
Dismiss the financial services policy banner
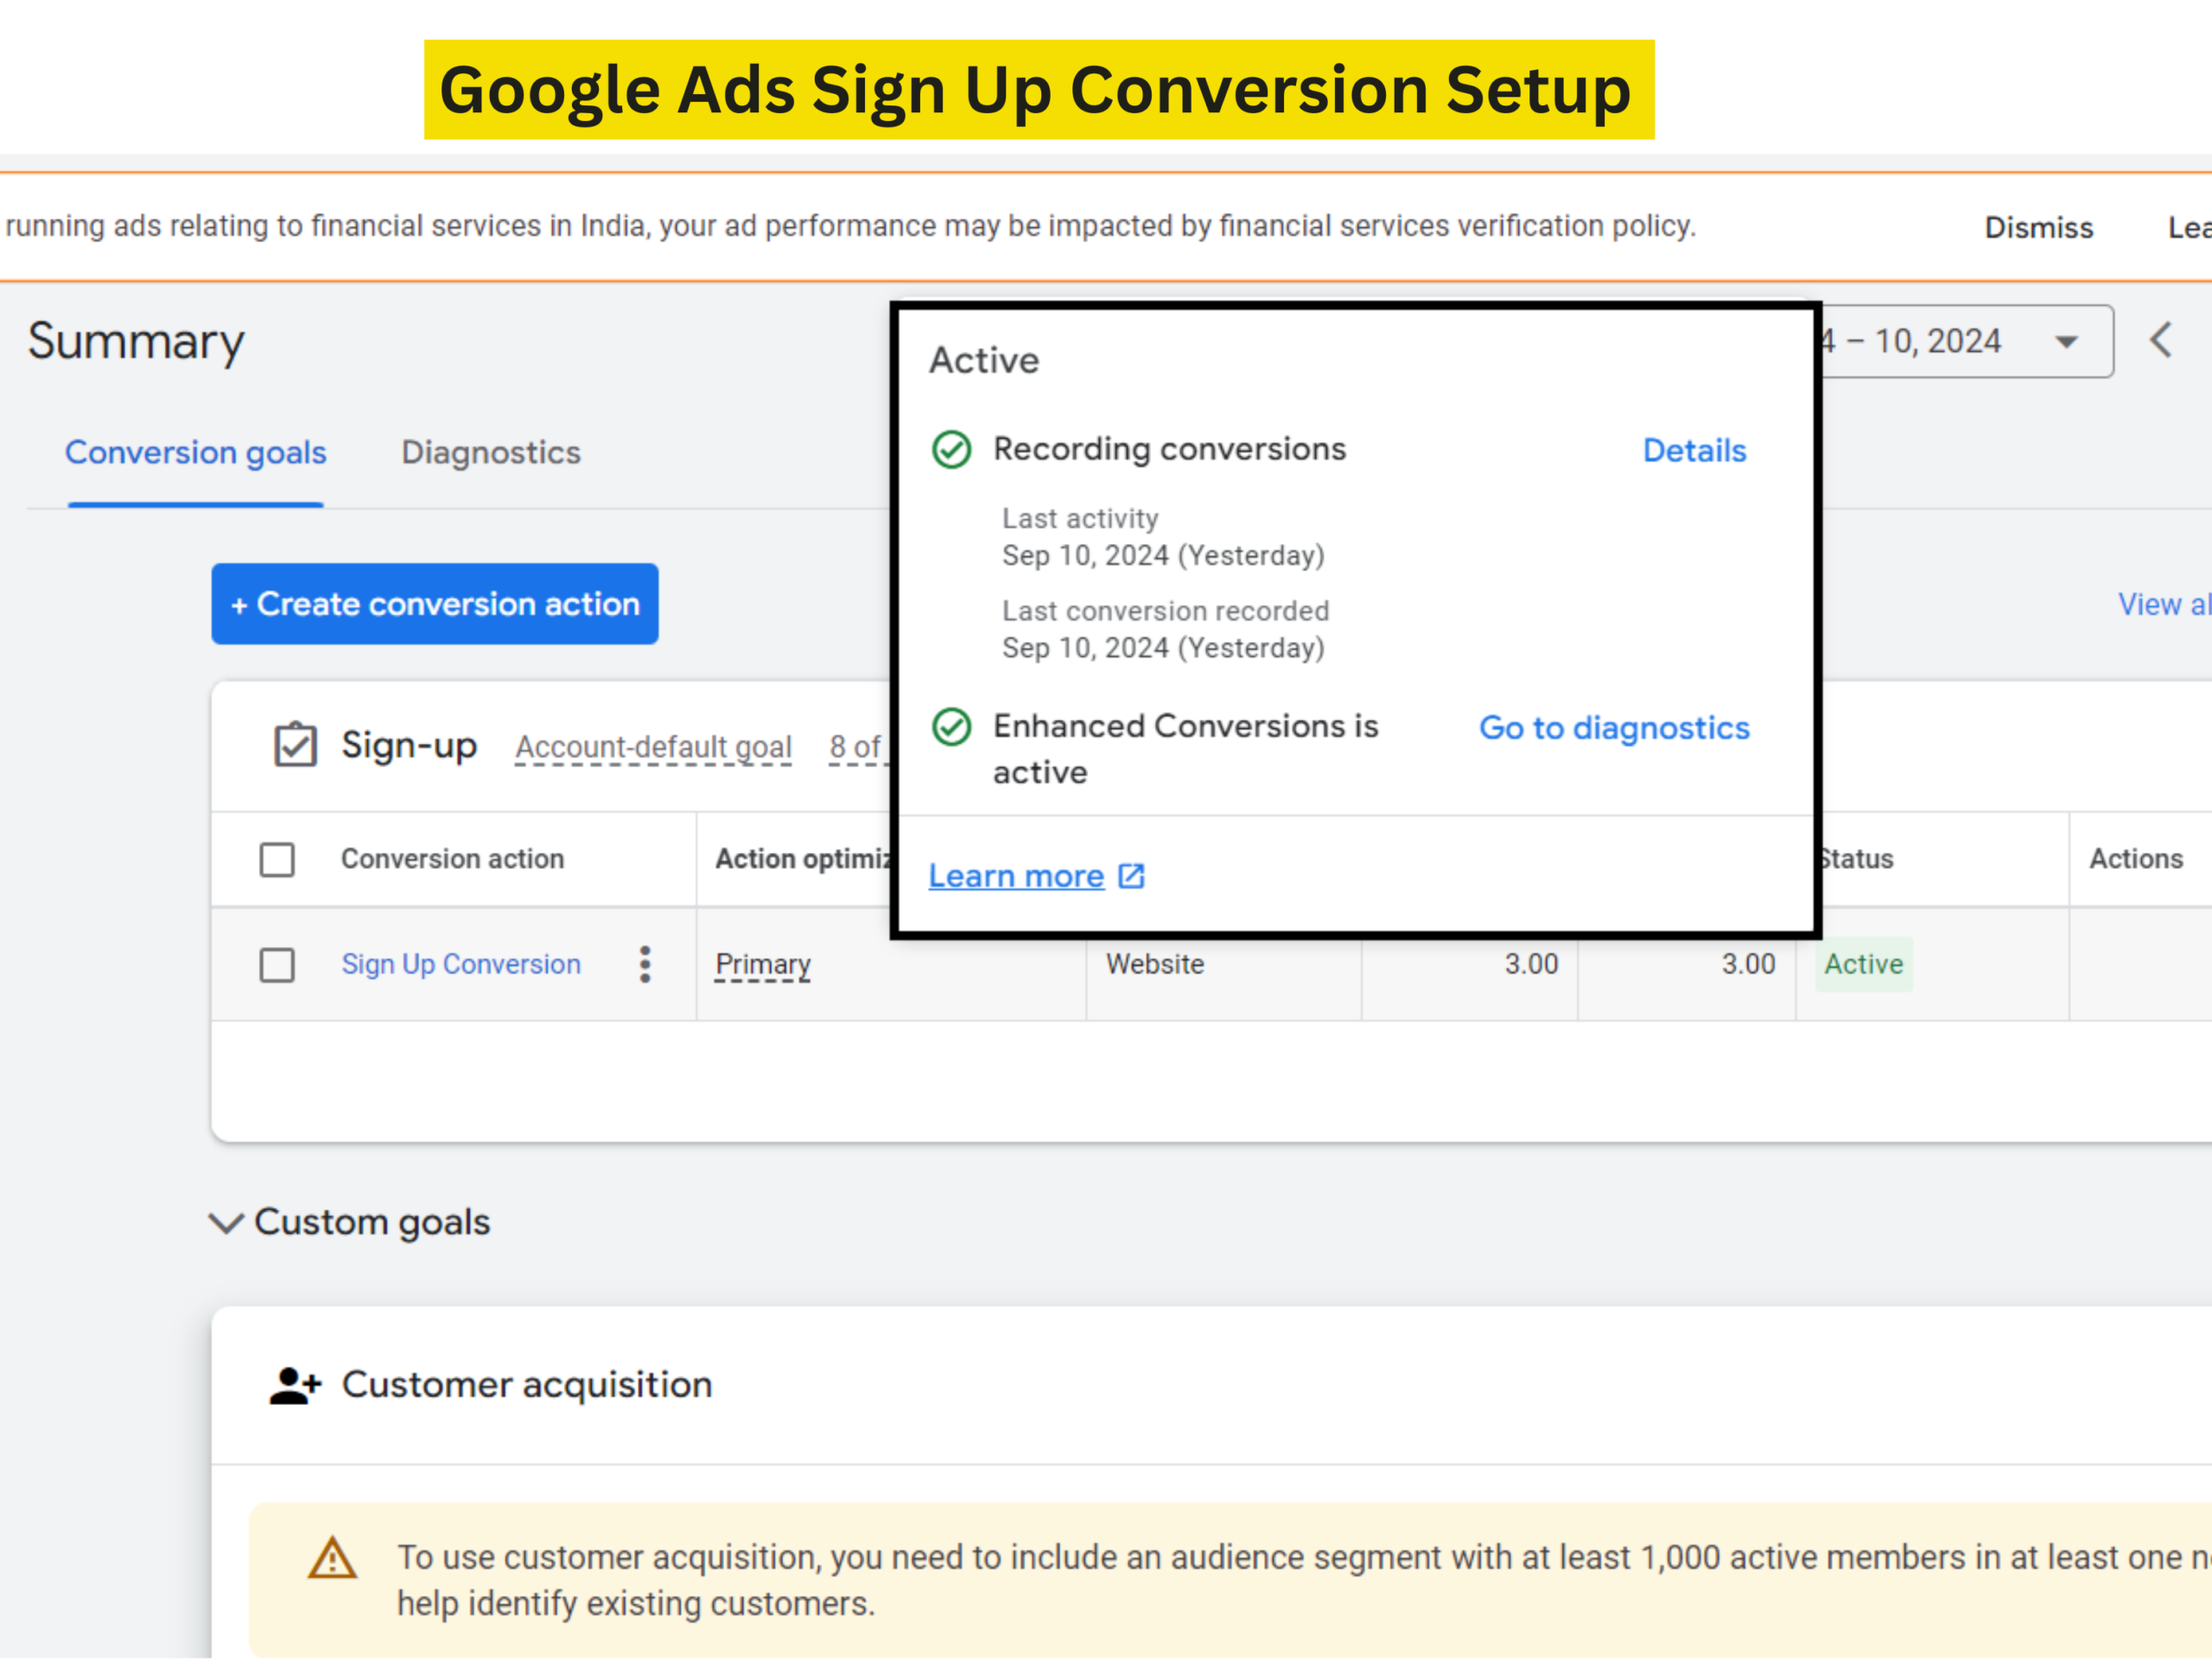pos(2038,228)
